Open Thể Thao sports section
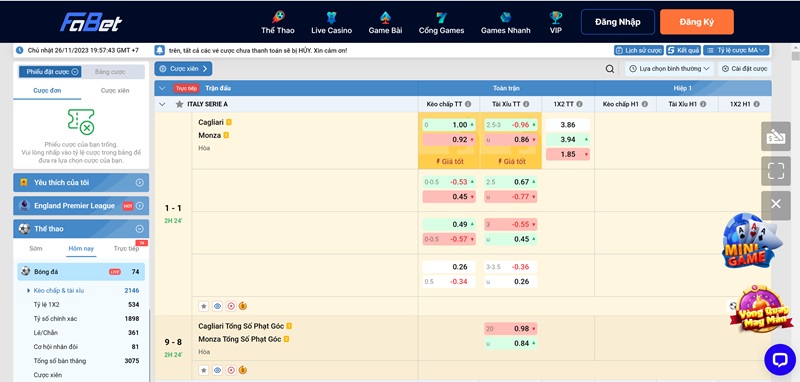The width and height of the screenshot is (800, 382). point(278,22)
